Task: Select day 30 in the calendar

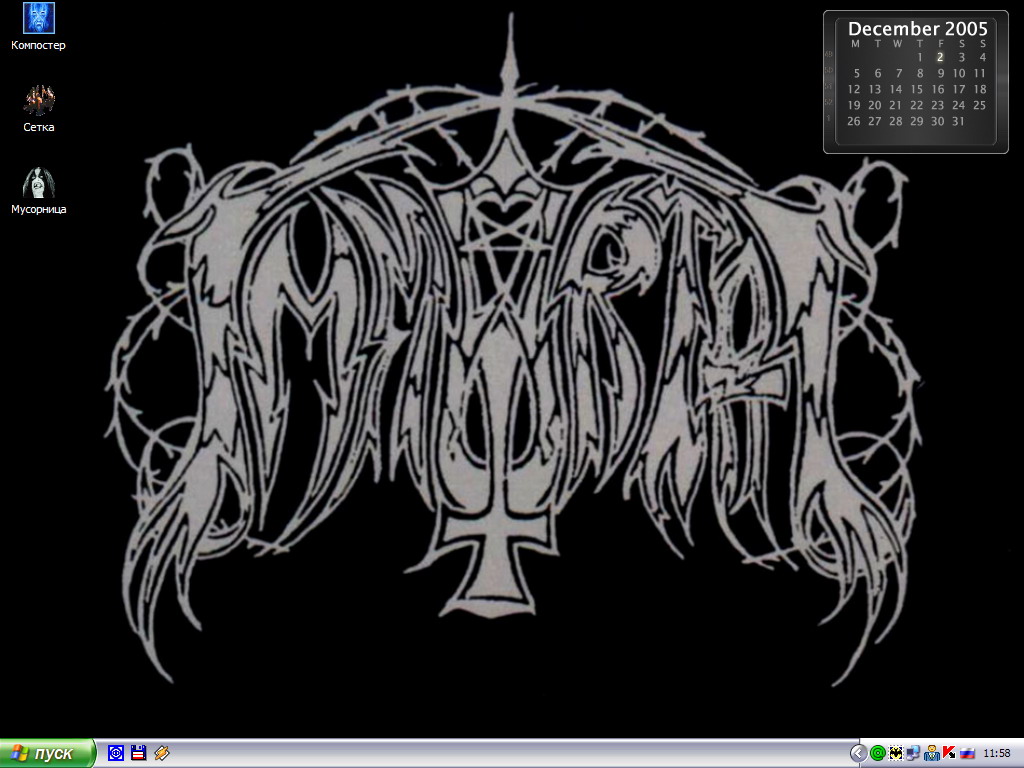Action: pyautogui.click(x=938, y=121)
